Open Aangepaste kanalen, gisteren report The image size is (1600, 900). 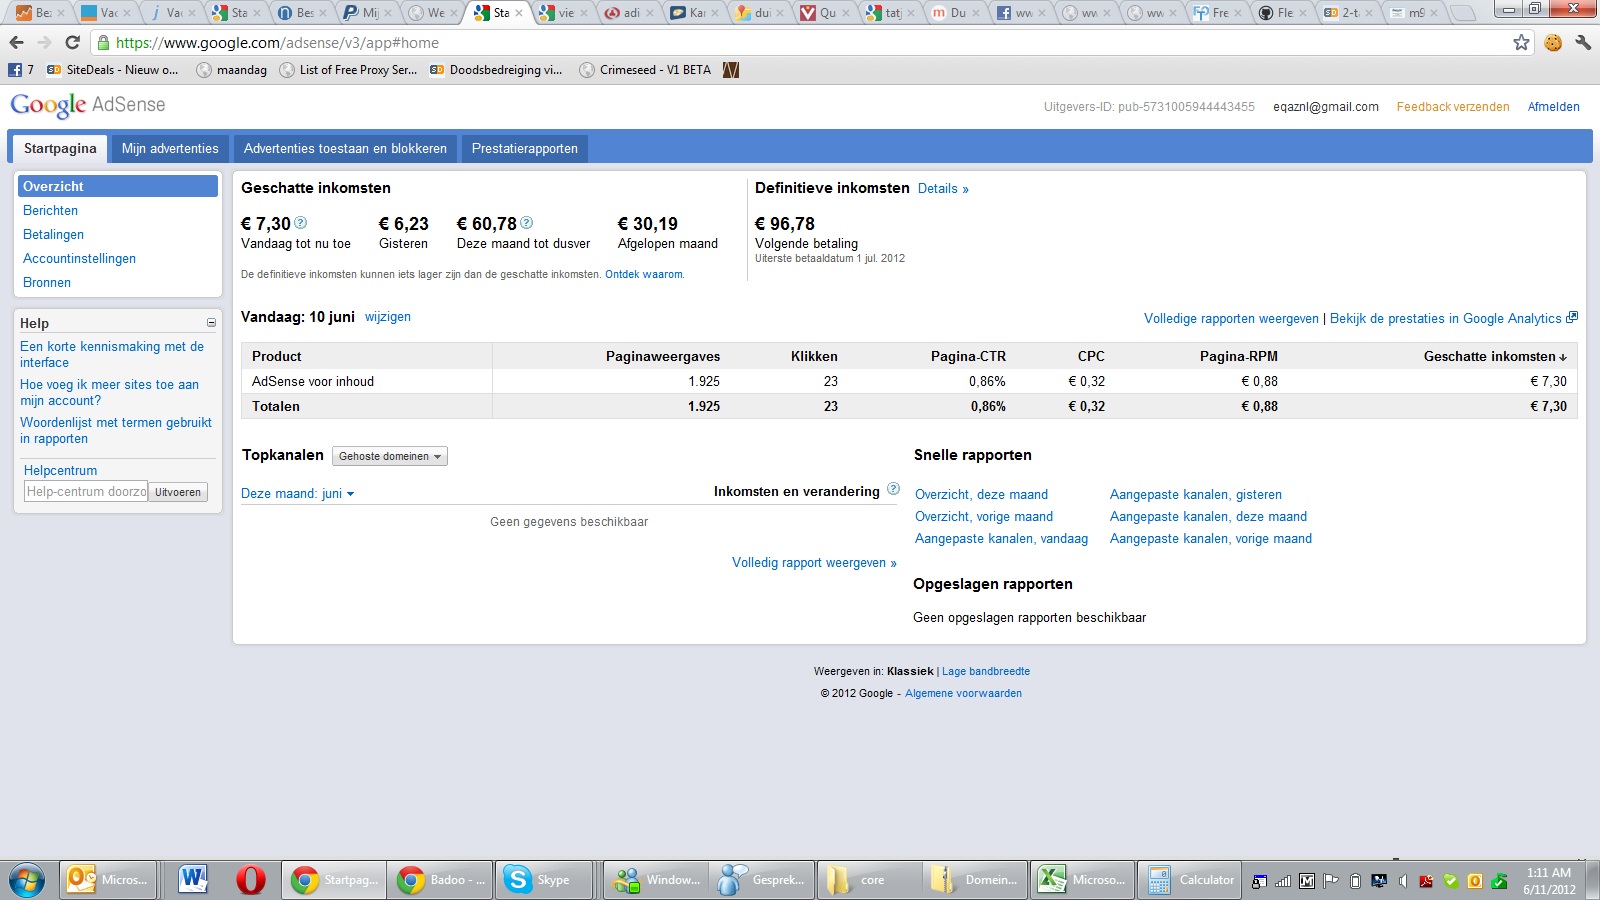pos(1196,494)
